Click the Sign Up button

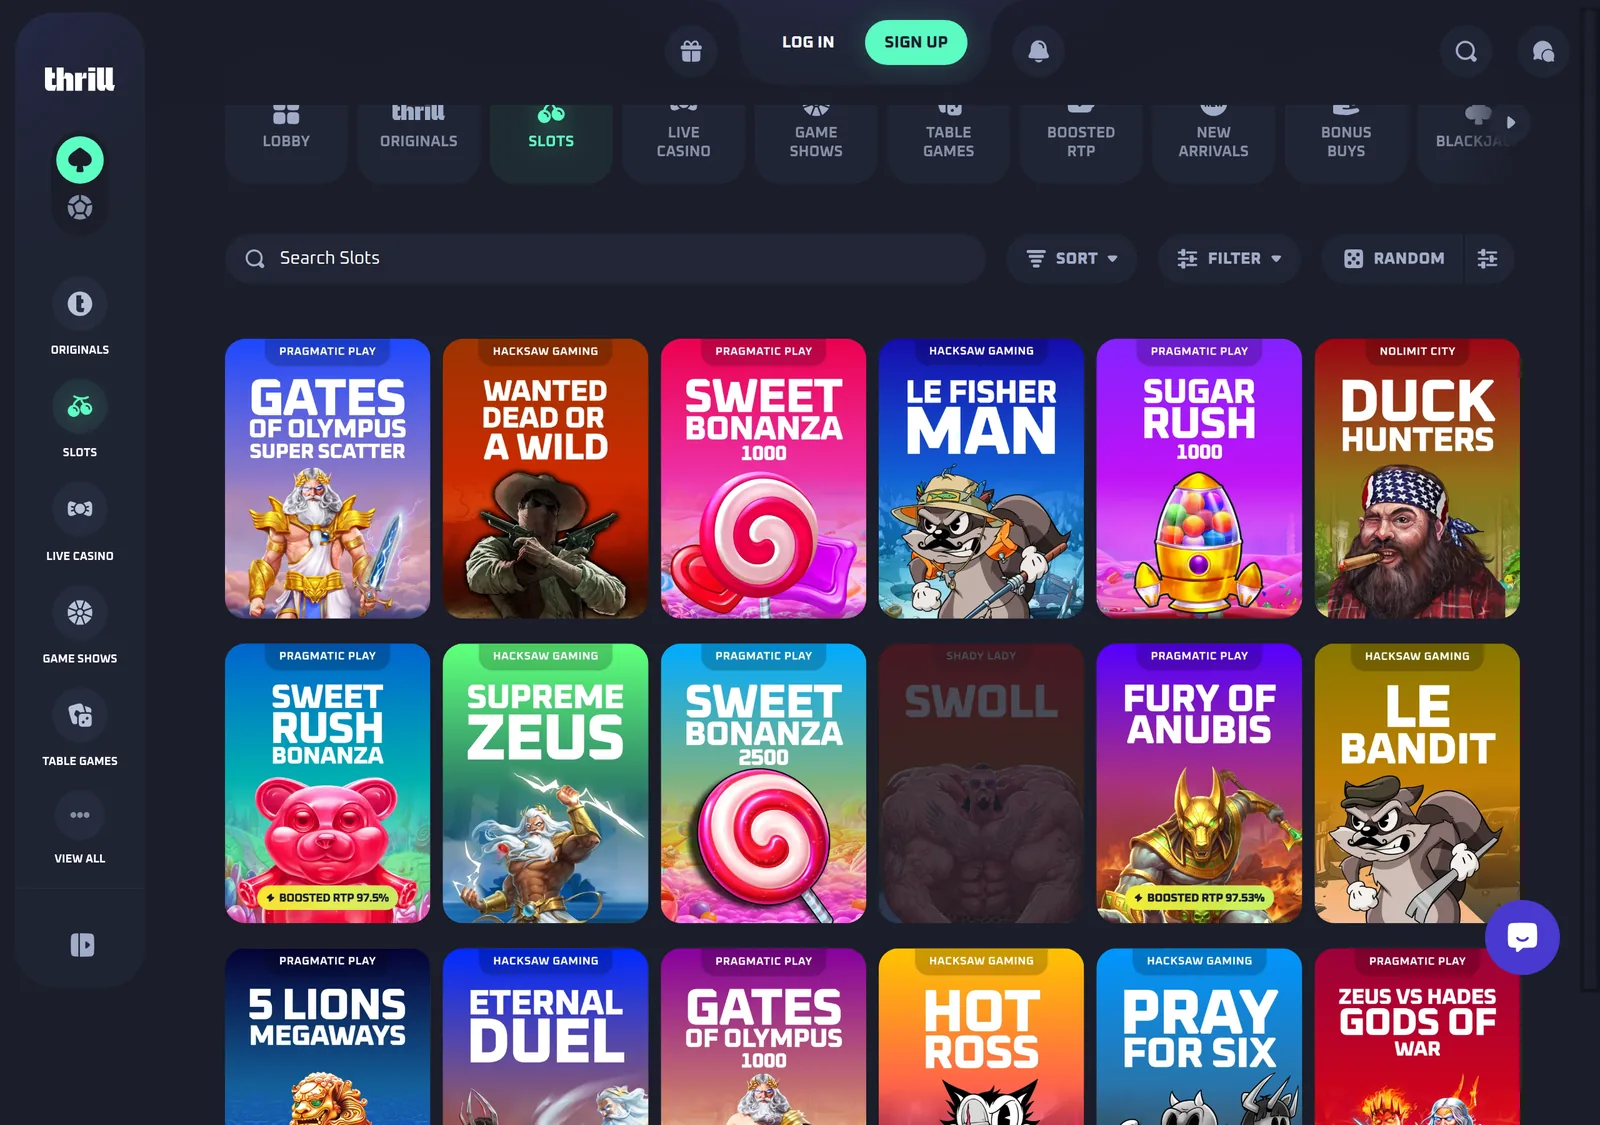tap(916, 42)
